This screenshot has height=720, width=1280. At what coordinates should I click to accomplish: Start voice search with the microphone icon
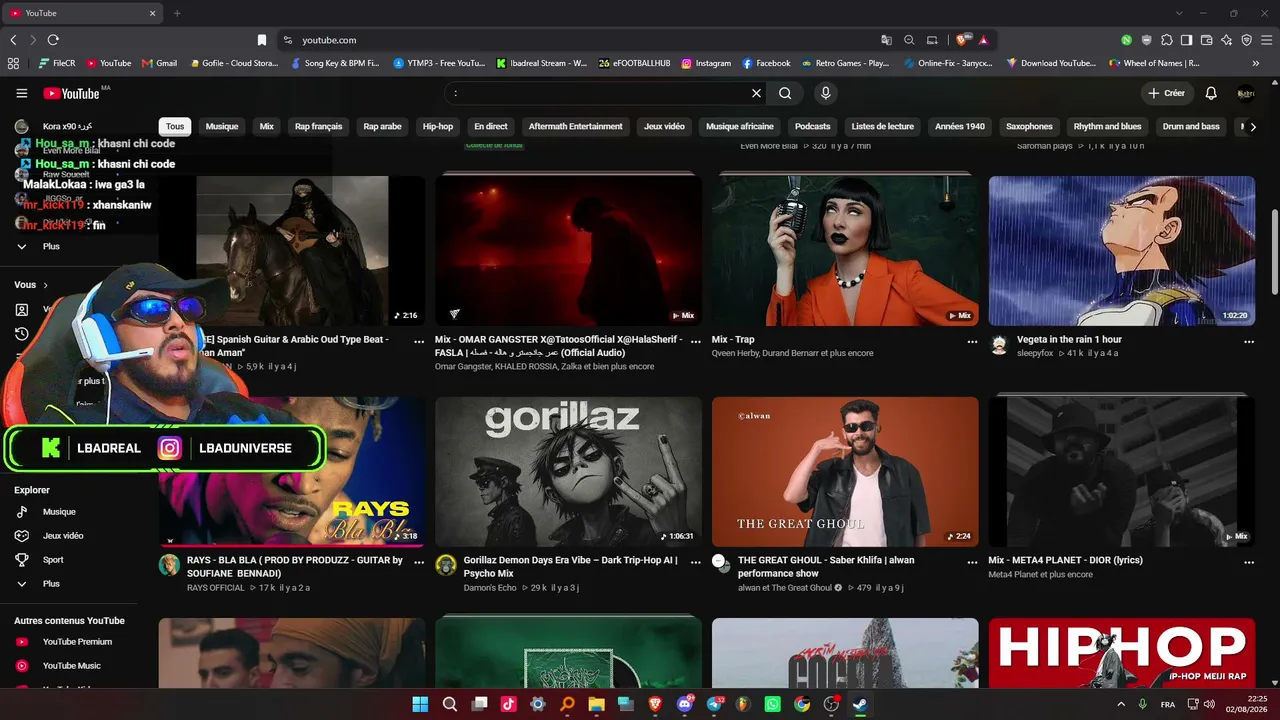point(825,93)
